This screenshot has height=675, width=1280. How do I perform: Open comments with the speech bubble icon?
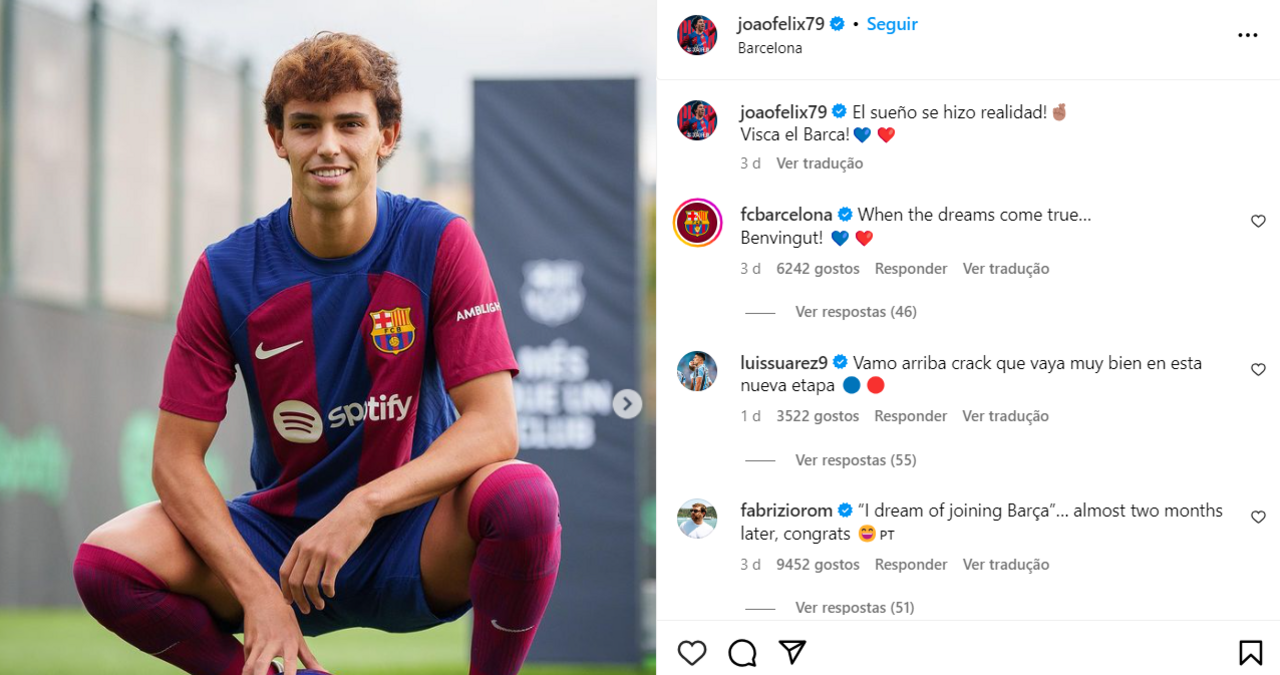click(x=742, y=653)
